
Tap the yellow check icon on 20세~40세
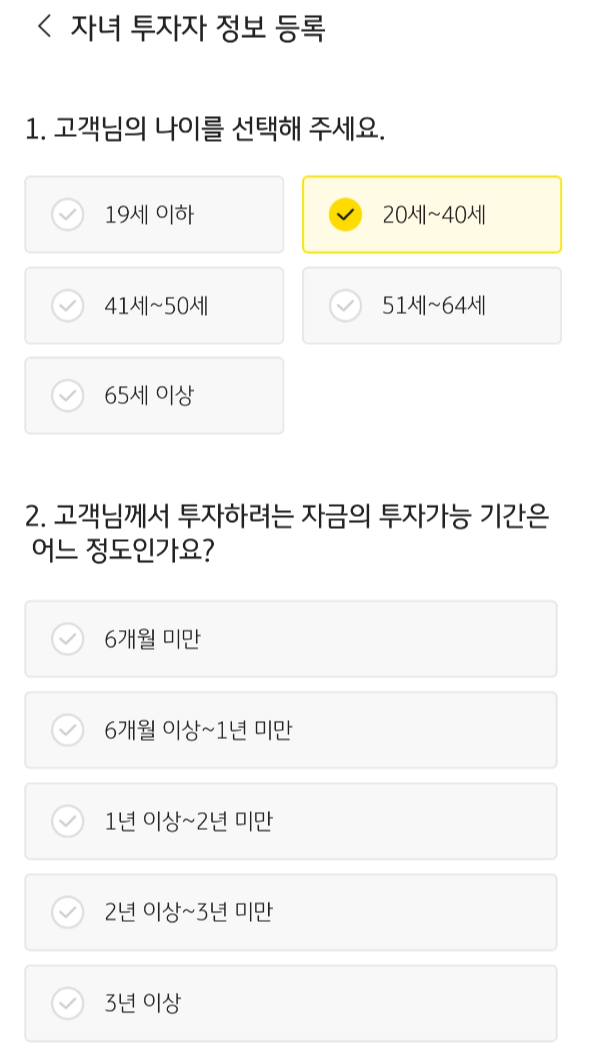tap(345, 214)
